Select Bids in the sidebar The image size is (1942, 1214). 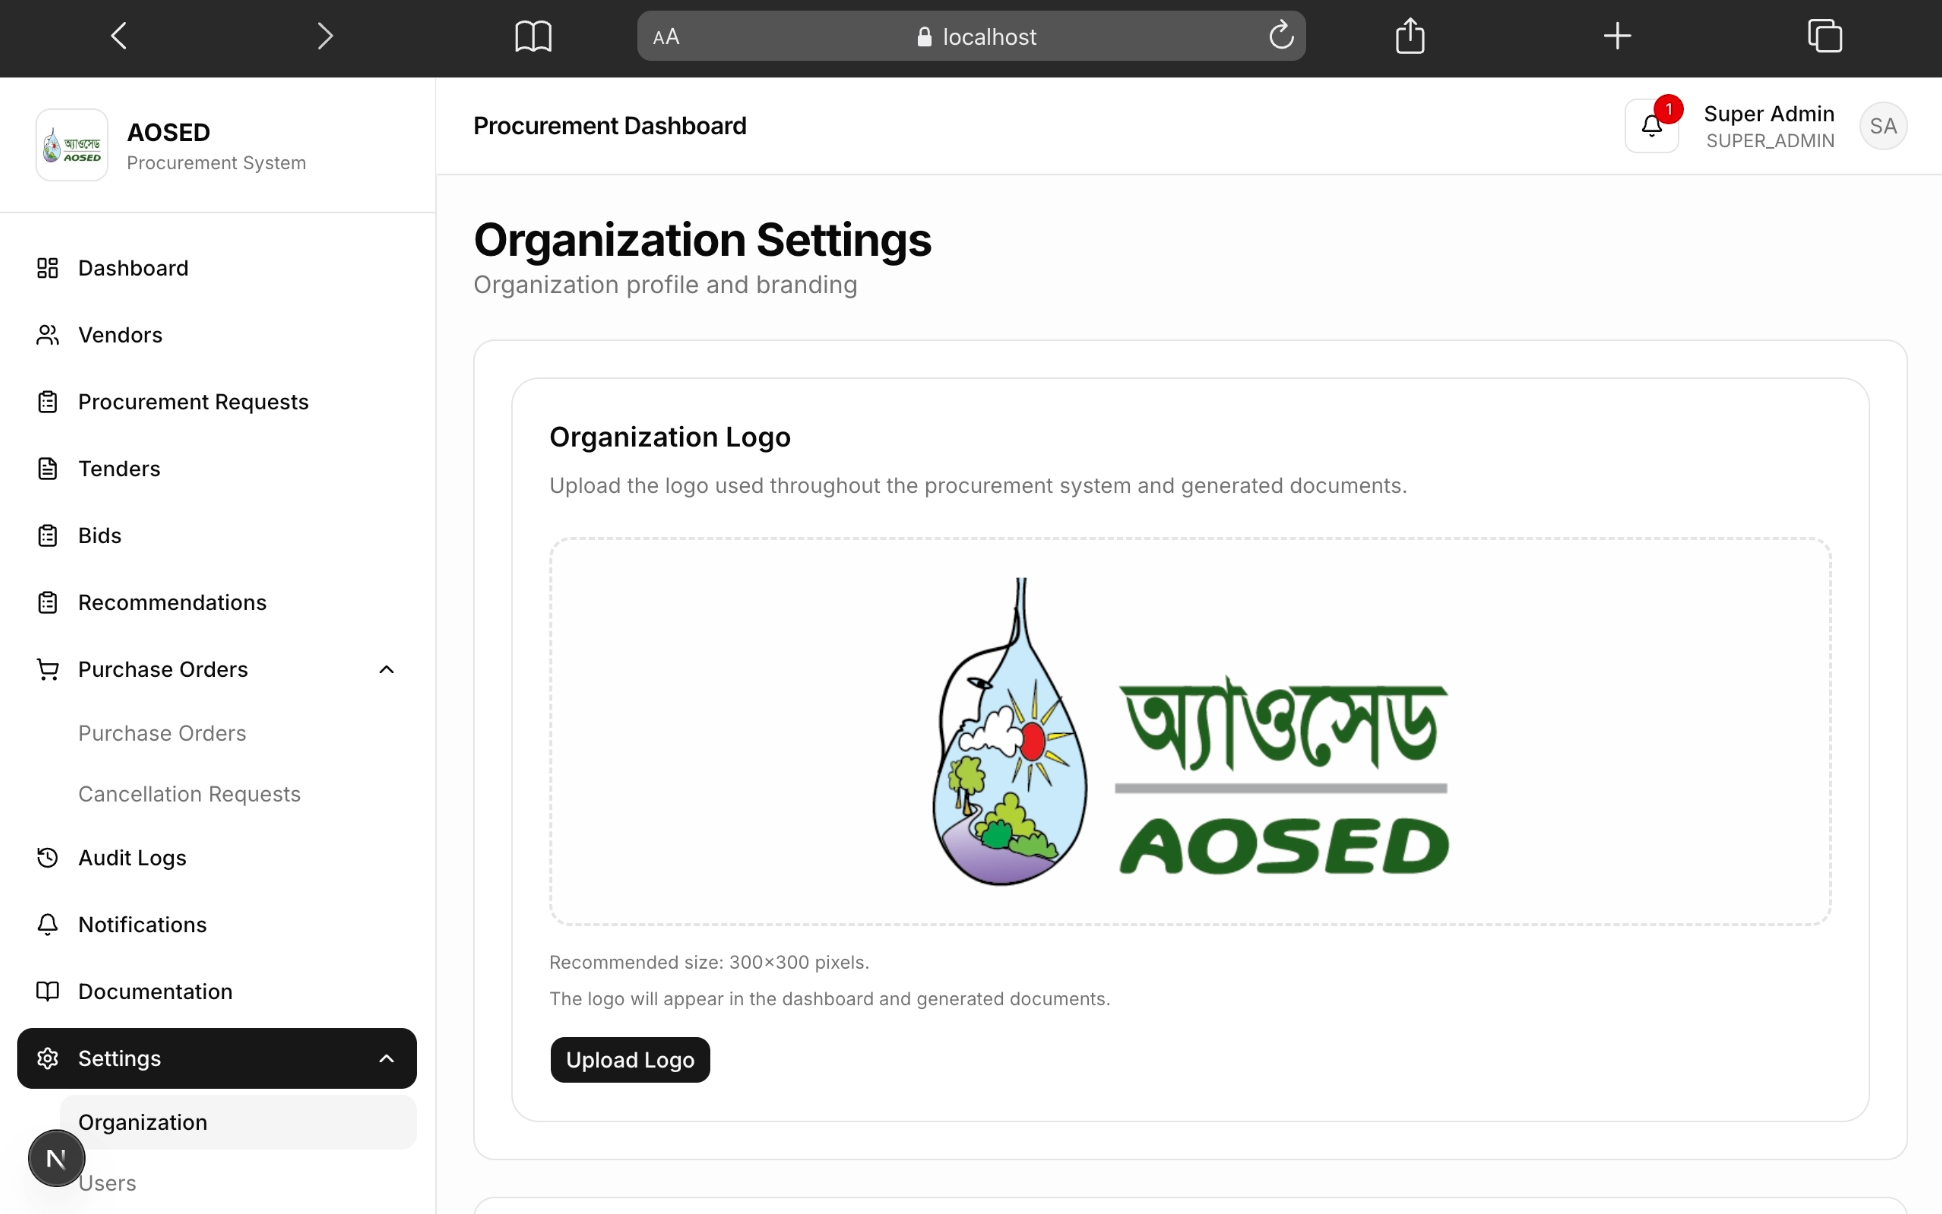[217, 536]
